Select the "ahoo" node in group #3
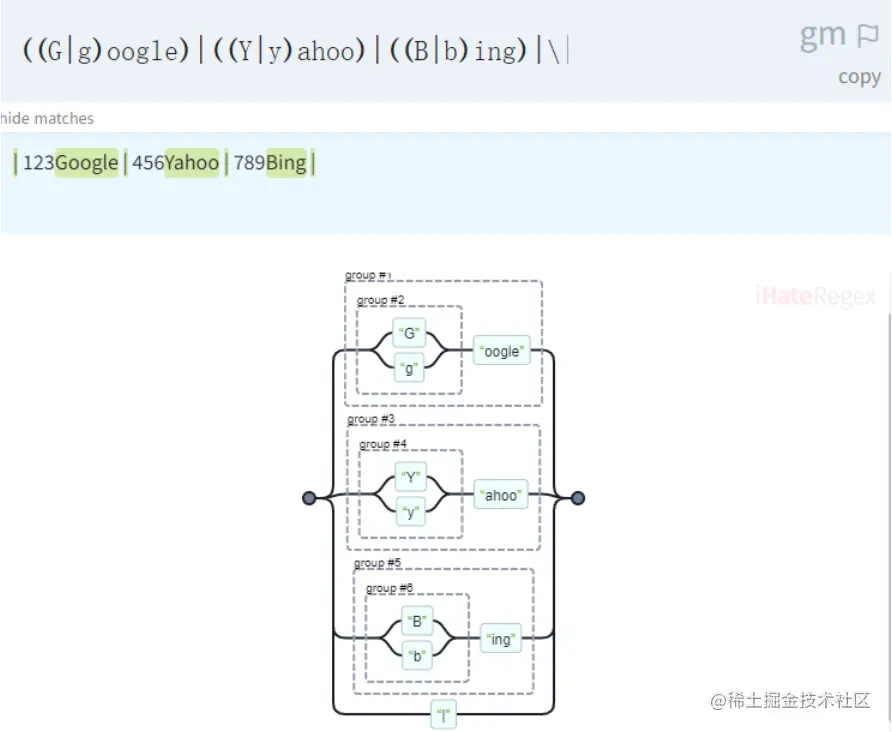This screenshot has height=732, width=892. (x=500, y=494)
